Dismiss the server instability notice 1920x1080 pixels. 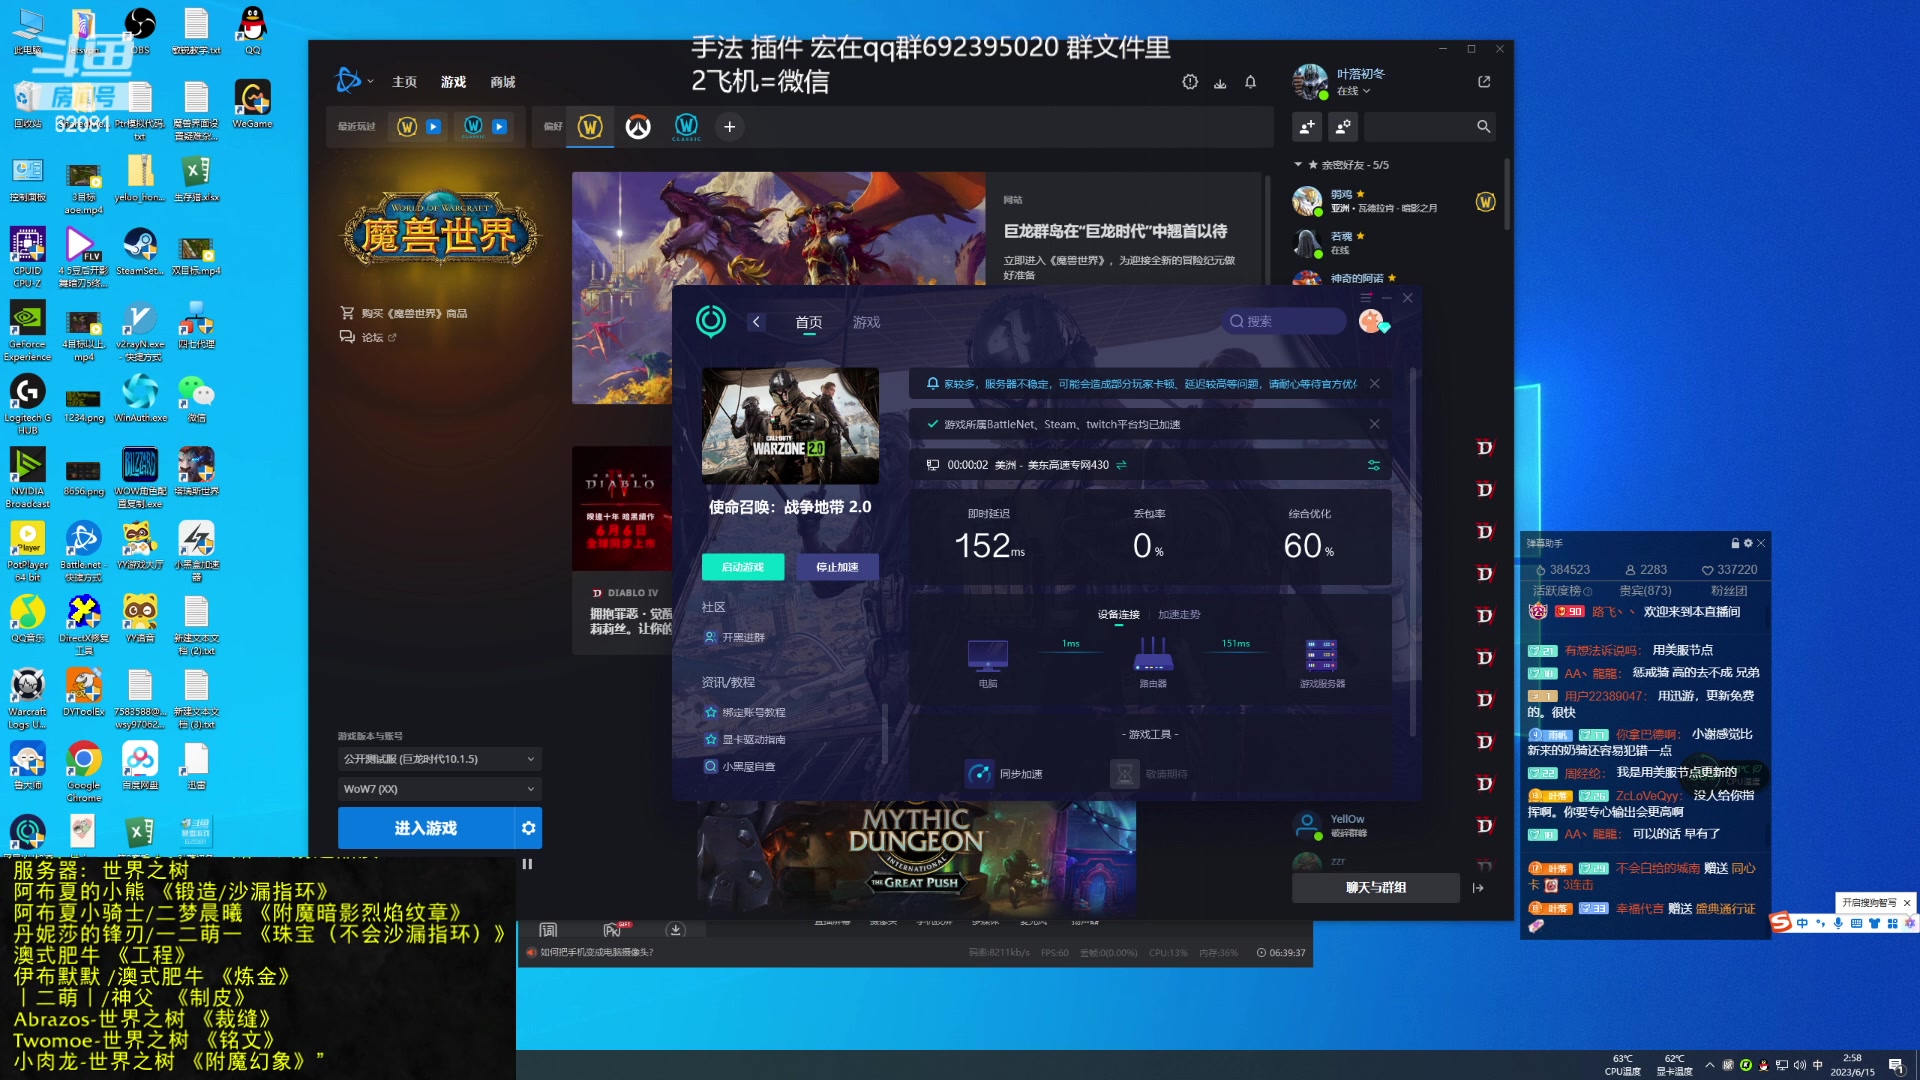[1374, 384]
